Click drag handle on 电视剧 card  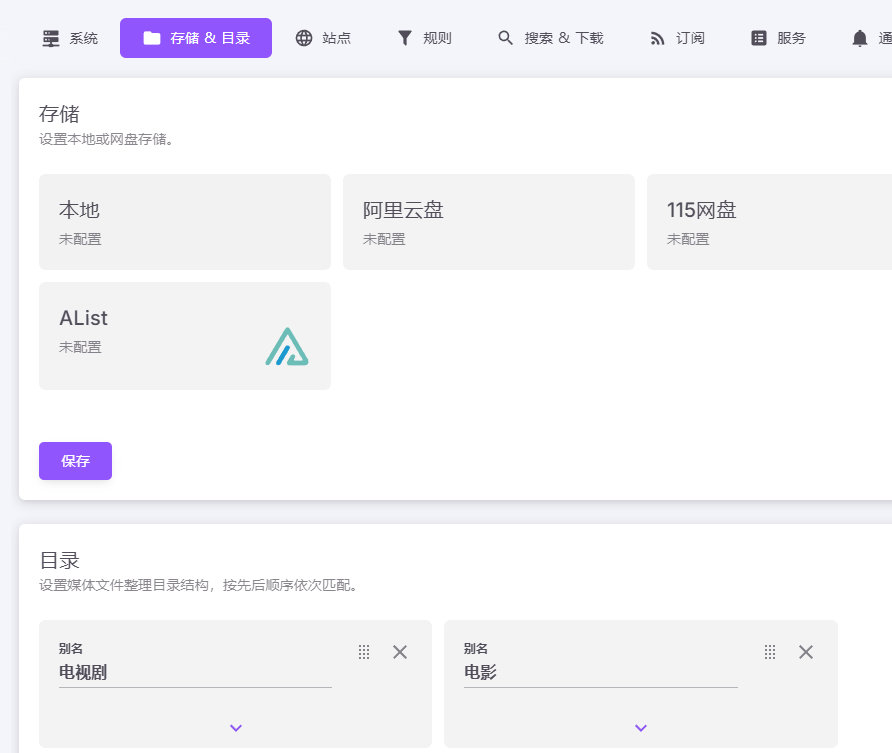pyautogui.click(x=364, y=652)
